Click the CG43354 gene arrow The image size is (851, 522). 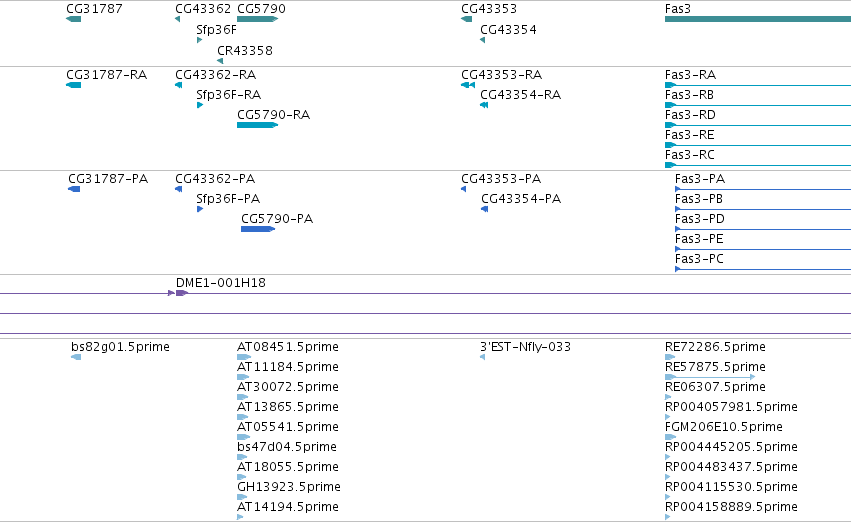[x=482, y=40]
